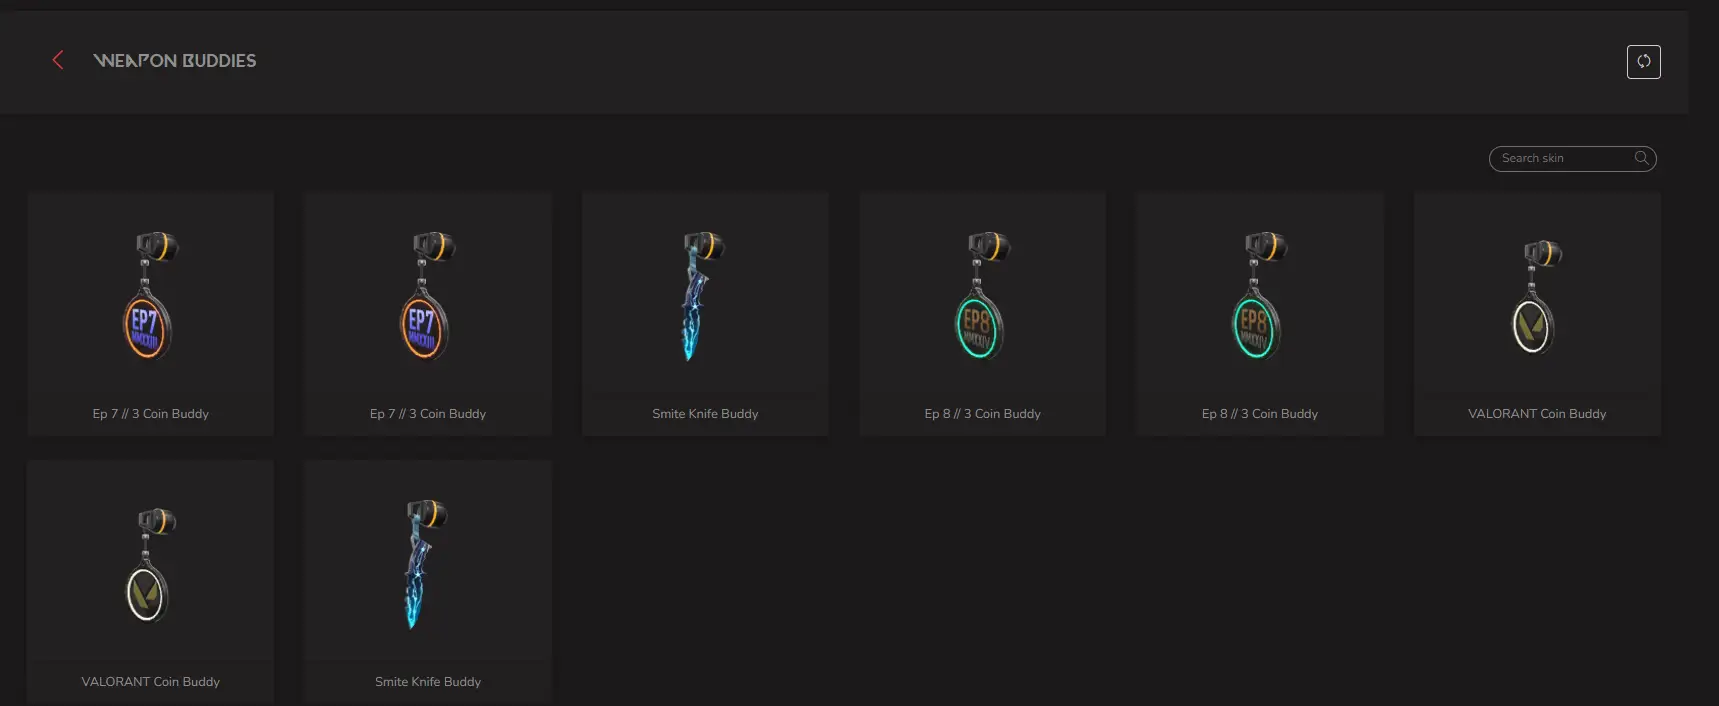Click the magnifying glass search icon
1719x706 pixels.
[x=1641, y=158]
